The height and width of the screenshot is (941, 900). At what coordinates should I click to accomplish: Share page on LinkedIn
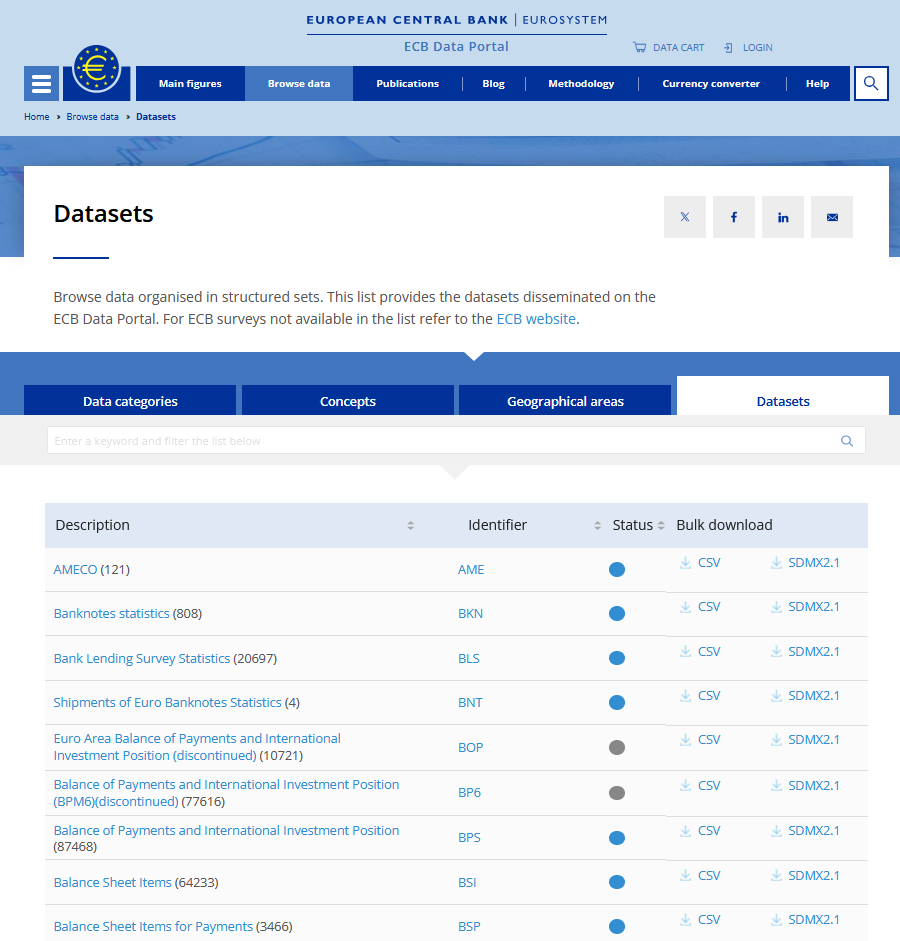coord(783,217)
